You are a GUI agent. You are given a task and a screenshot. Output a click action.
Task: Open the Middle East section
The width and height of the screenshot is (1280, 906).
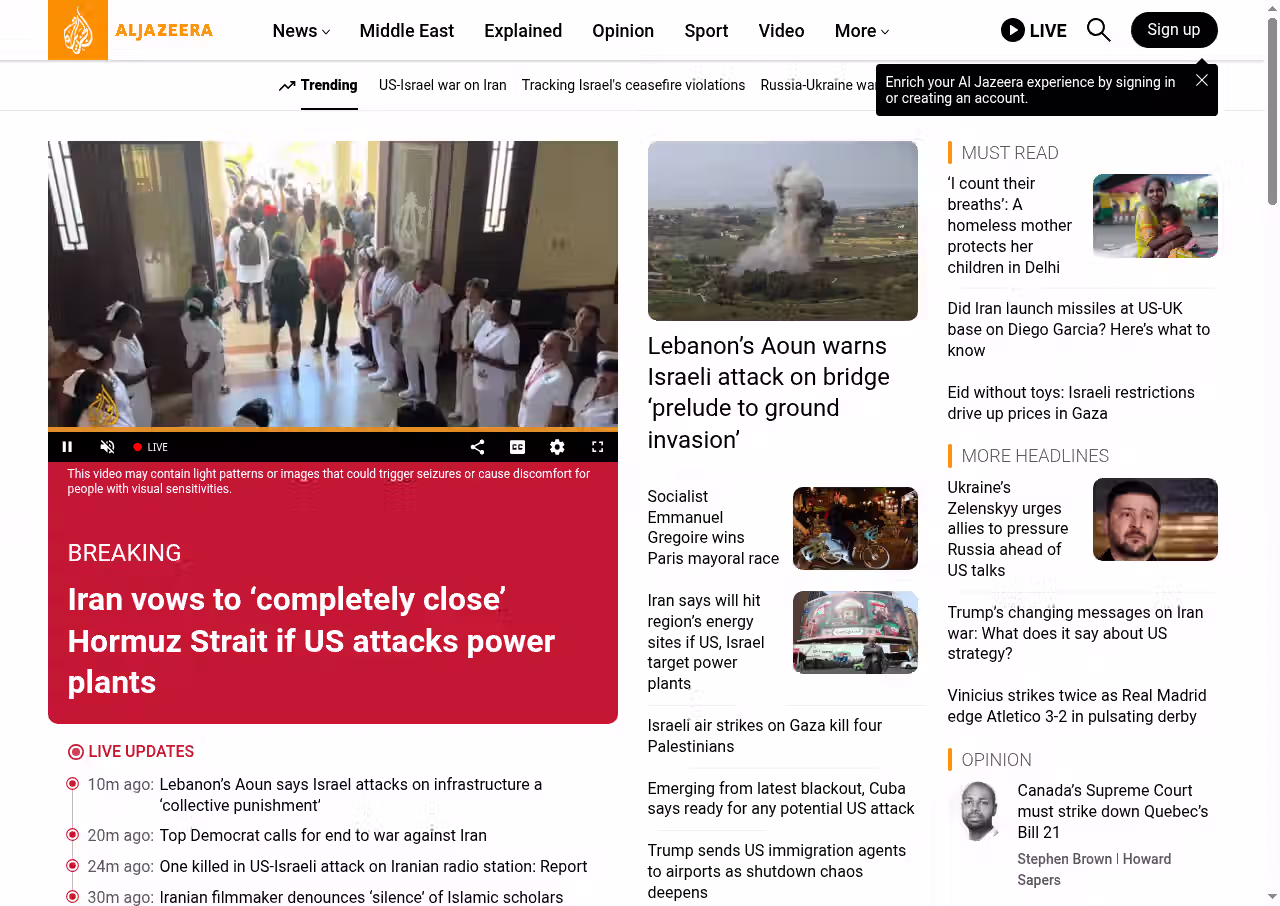click(x=406, y=31)
